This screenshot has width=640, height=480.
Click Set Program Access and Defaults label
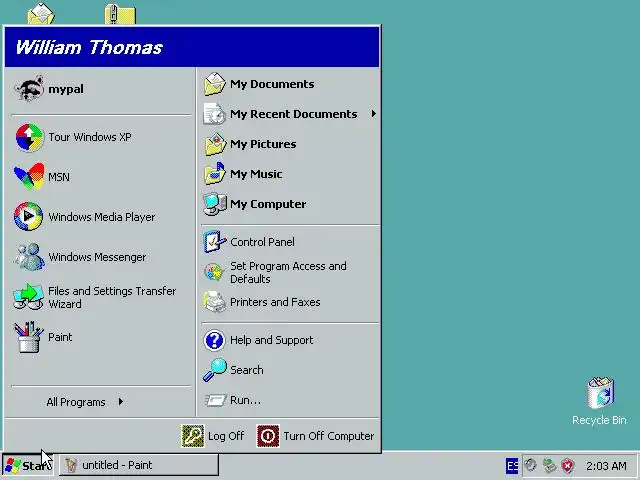click(288, 273)
